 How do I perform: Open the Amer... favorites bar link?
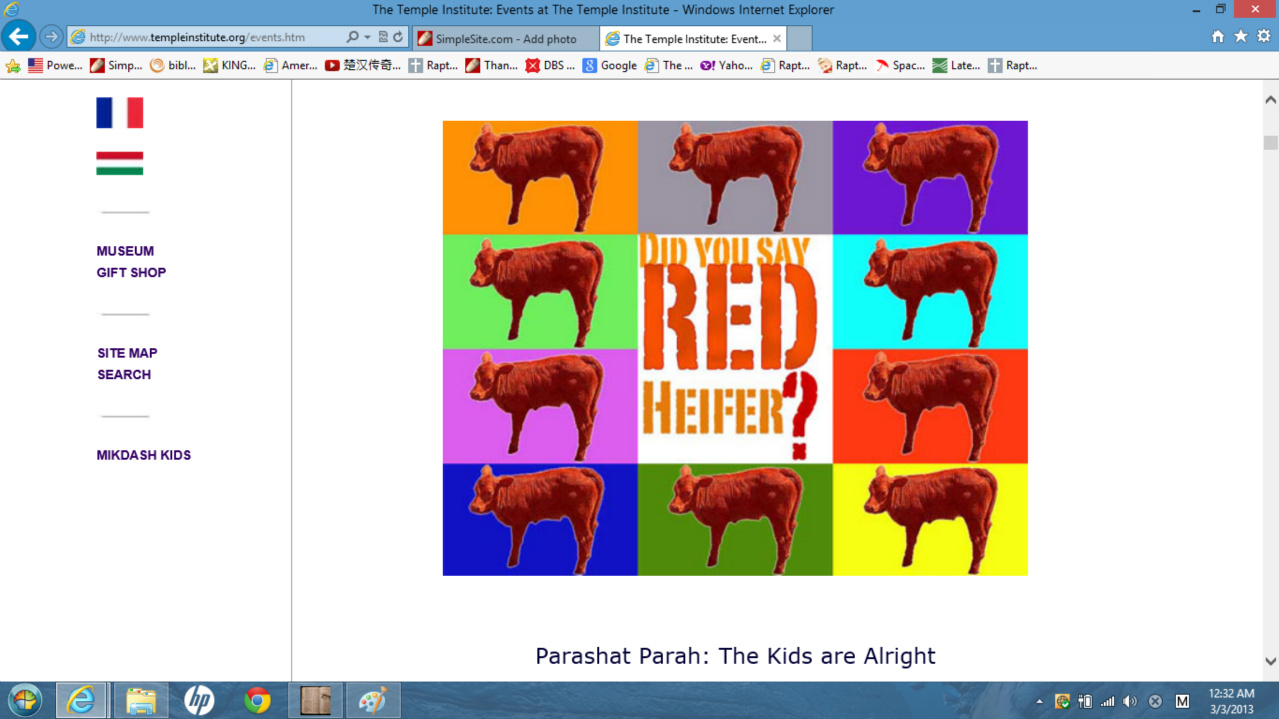[291, 66]
